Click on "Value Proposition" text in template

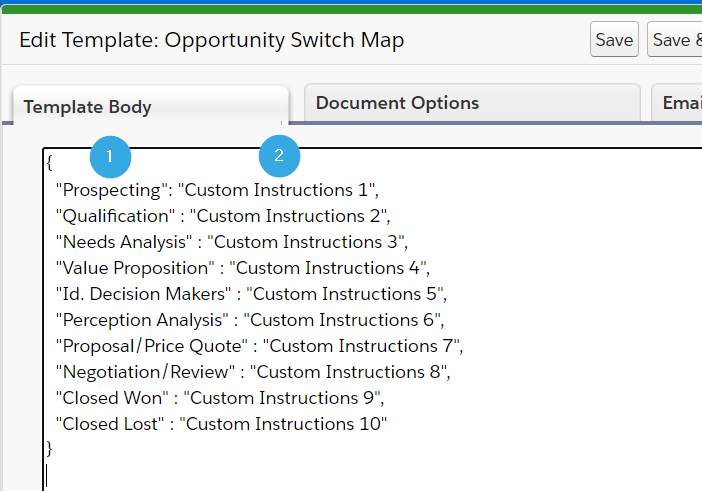135,268
